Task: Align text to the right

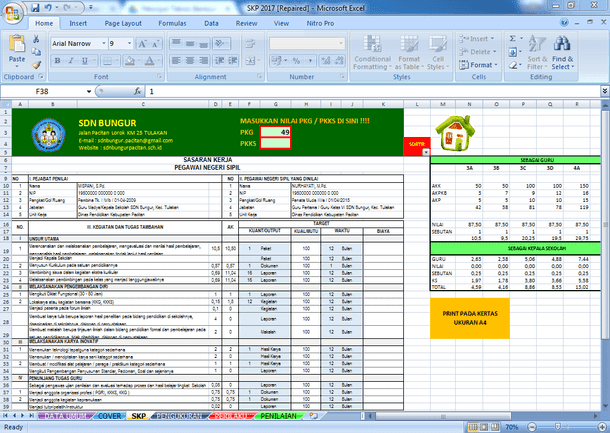Action: click(x=203, y=61)
